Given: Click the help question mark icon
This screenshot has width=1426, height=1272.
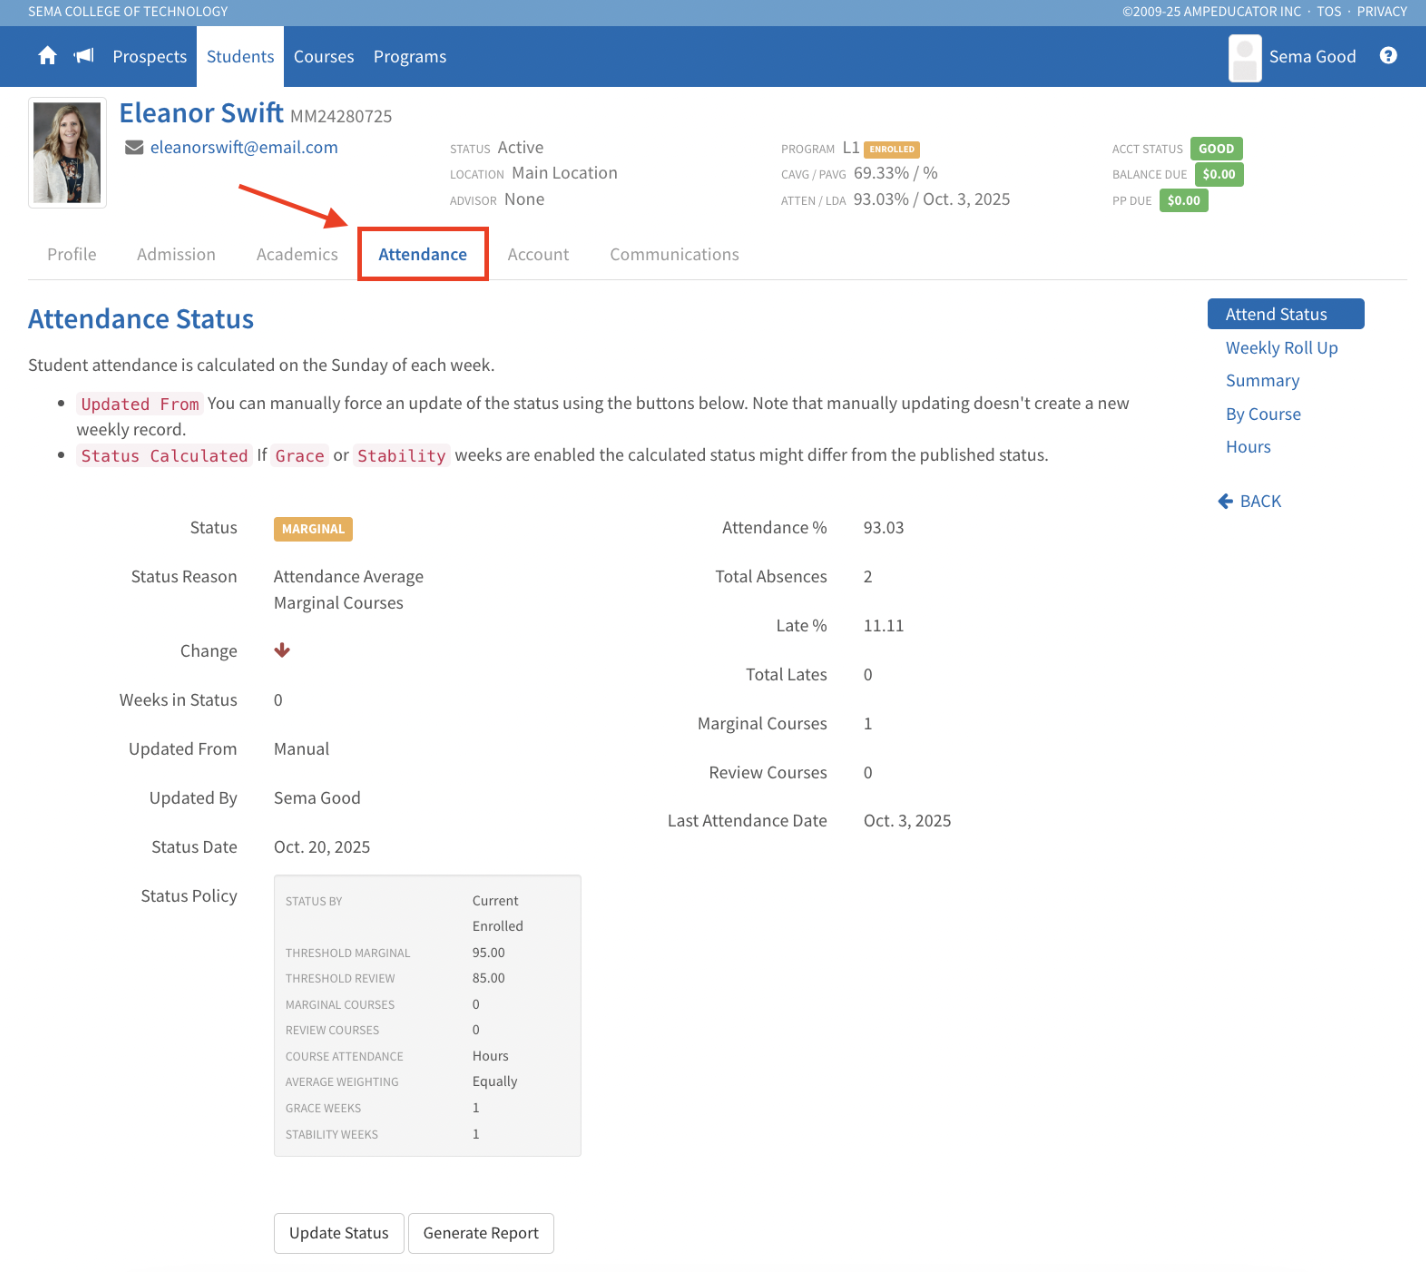Looking at the screenshot, I should coord(1388,56).
